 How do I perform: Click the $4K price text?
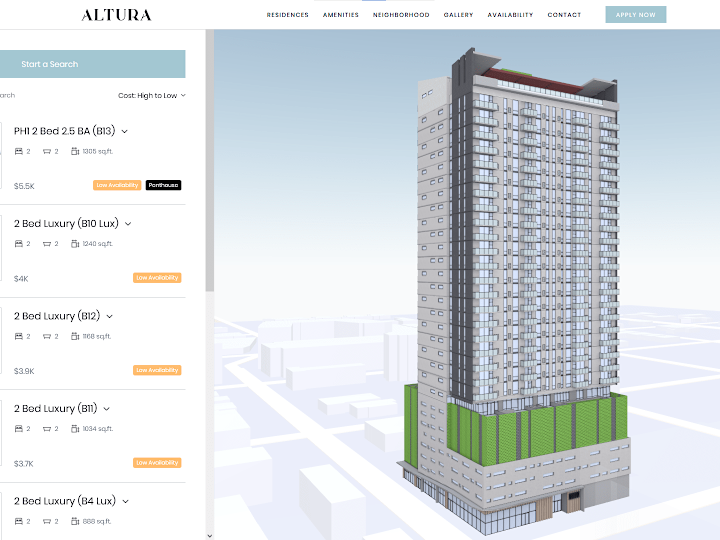pos(21,279)
